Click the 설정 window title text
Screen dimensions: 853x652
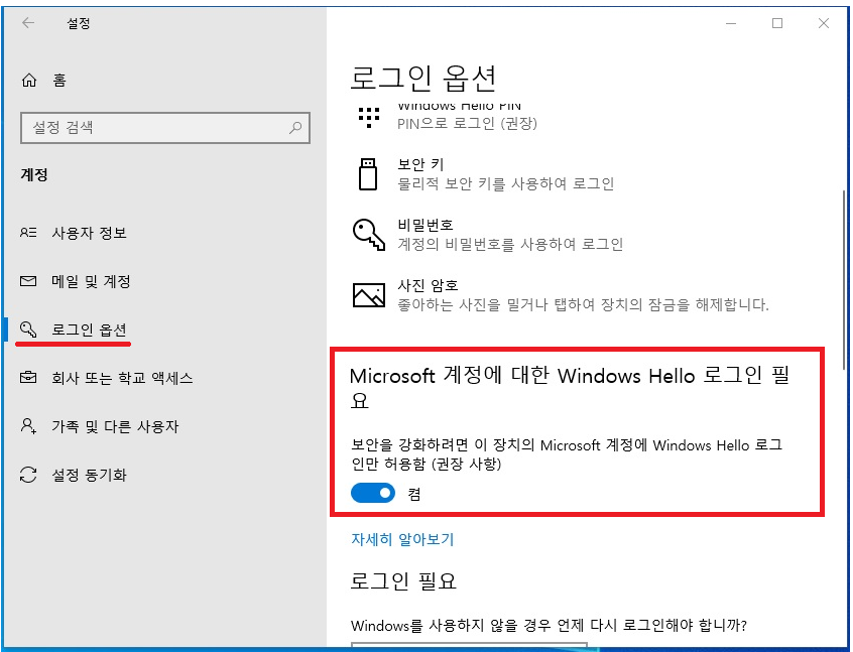[78, 23]
